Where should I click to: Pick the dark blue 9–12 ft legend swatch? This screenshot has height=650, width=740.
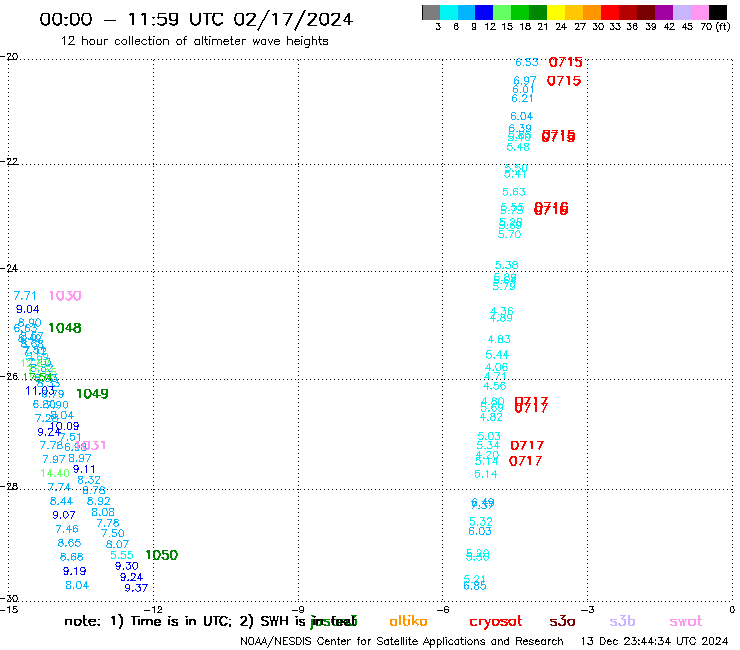(485, 12)
